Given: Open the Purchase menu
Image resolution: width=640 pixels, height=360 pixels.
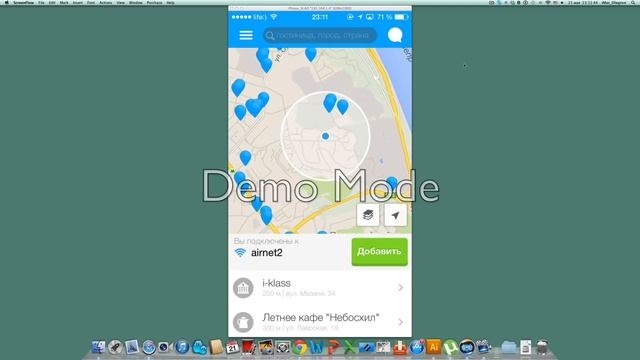Looking at the screenshot, I should 154,2.
